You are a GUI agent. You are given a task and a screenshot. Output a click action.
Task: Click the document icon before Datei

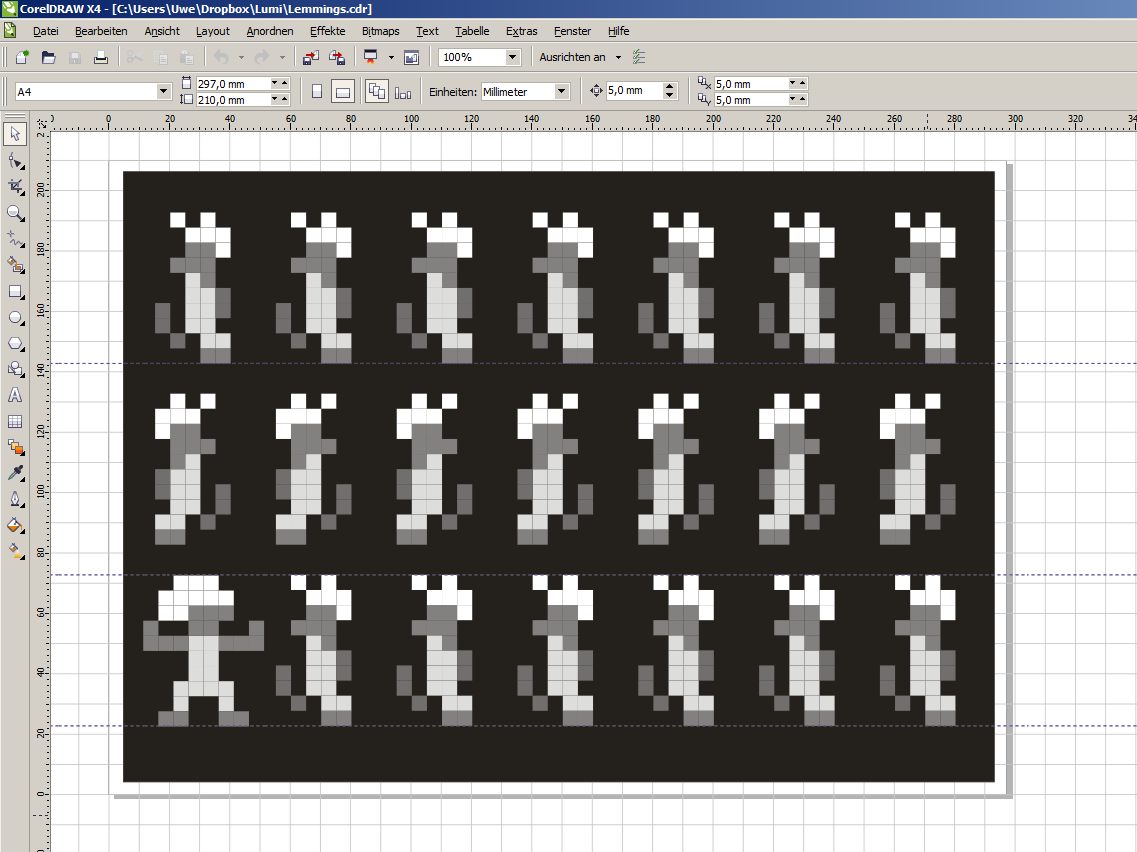pos(10,30)
